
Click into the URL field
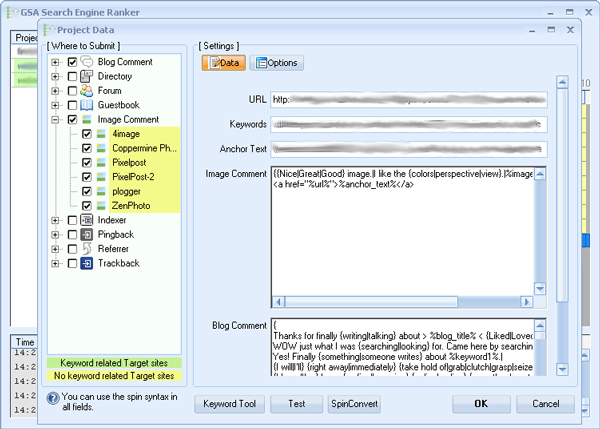(x=409, y=100)
